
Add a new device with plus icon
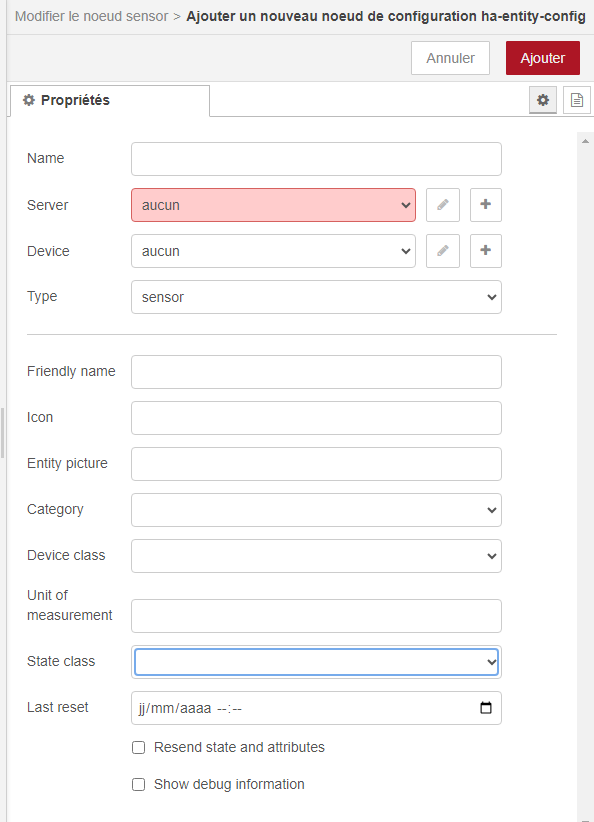[485, 251]
